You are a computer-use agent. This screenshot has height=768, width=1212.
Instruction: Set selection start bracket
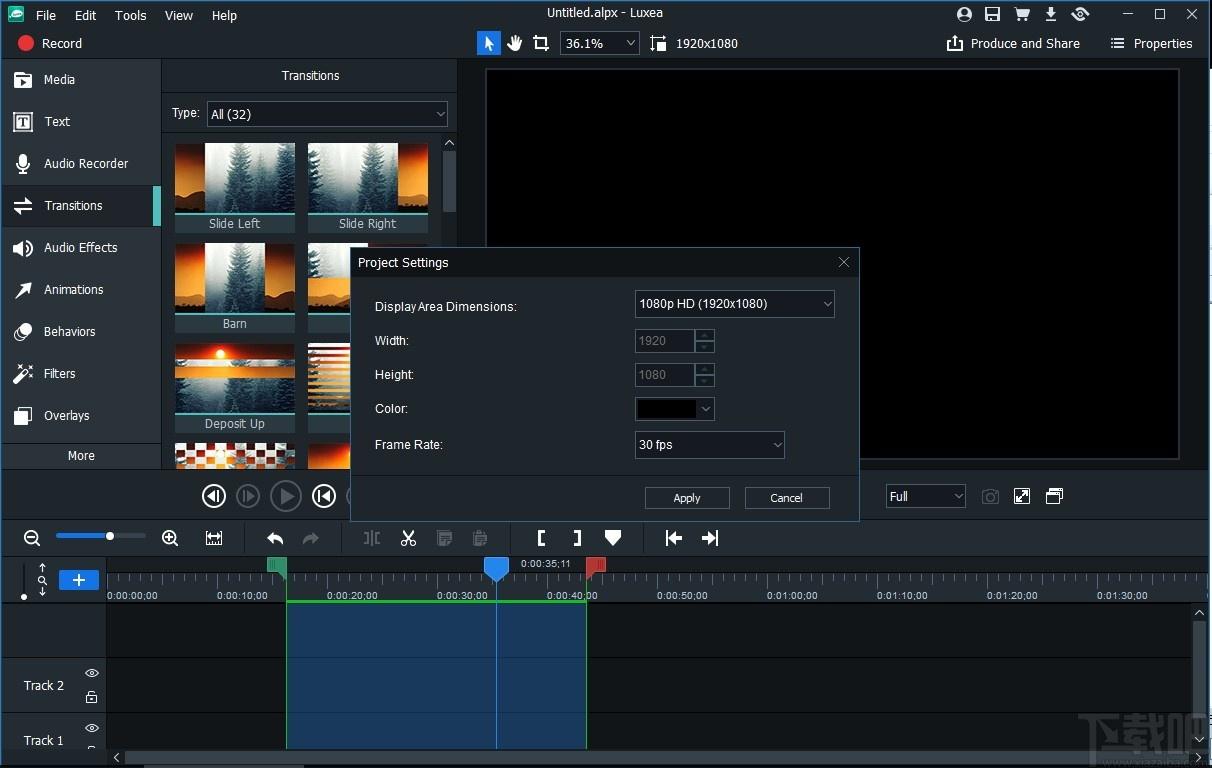(541, 538)
